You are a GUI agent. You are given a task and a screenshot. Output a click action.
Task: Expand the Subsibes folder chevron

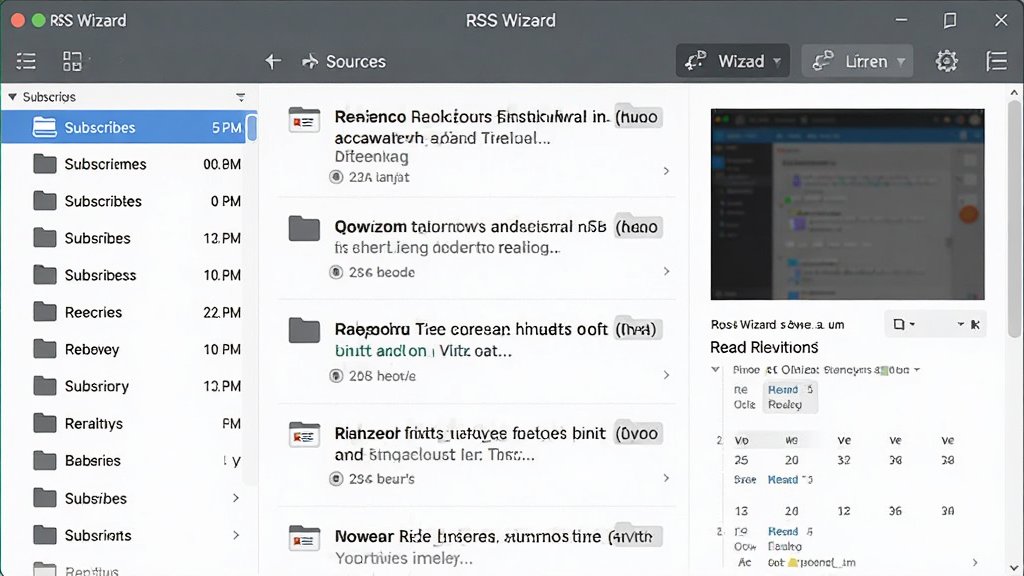click(x=236, y=498)
